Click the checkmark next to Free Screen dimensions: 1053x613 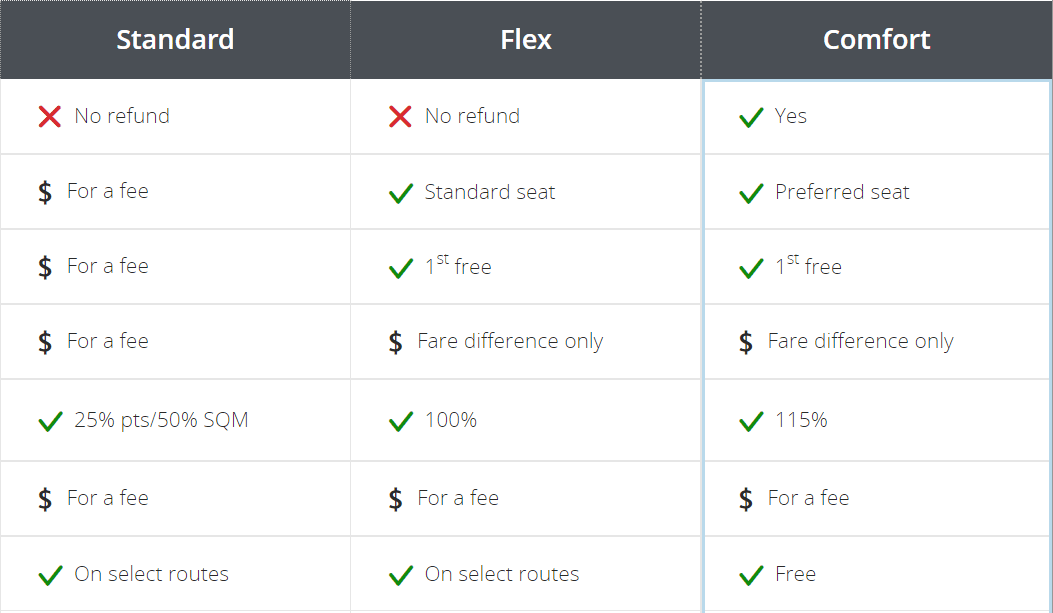point(751,575)
